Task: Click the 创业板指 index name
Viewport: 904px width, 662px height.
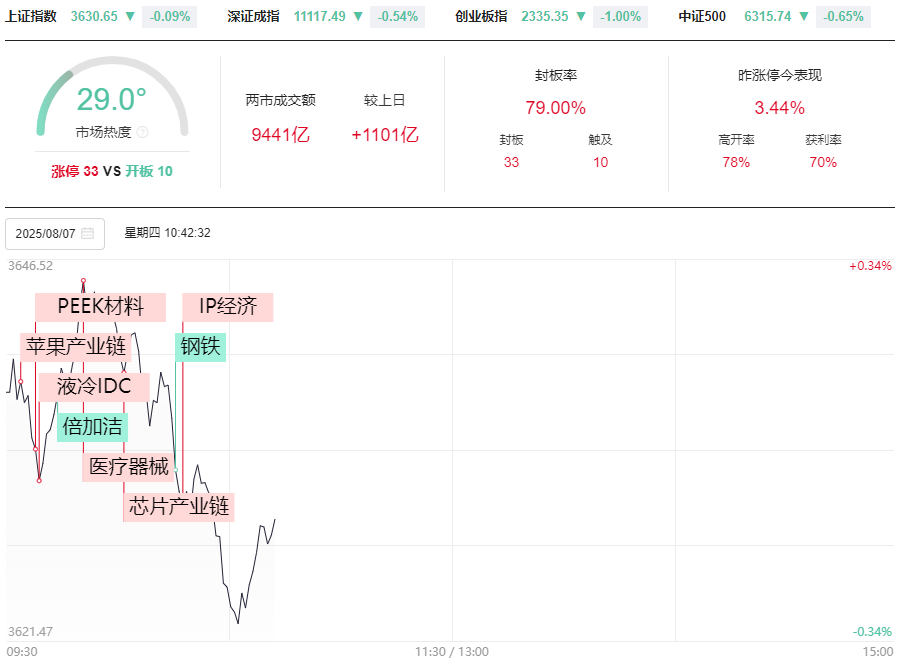Action: pos(481,16)
